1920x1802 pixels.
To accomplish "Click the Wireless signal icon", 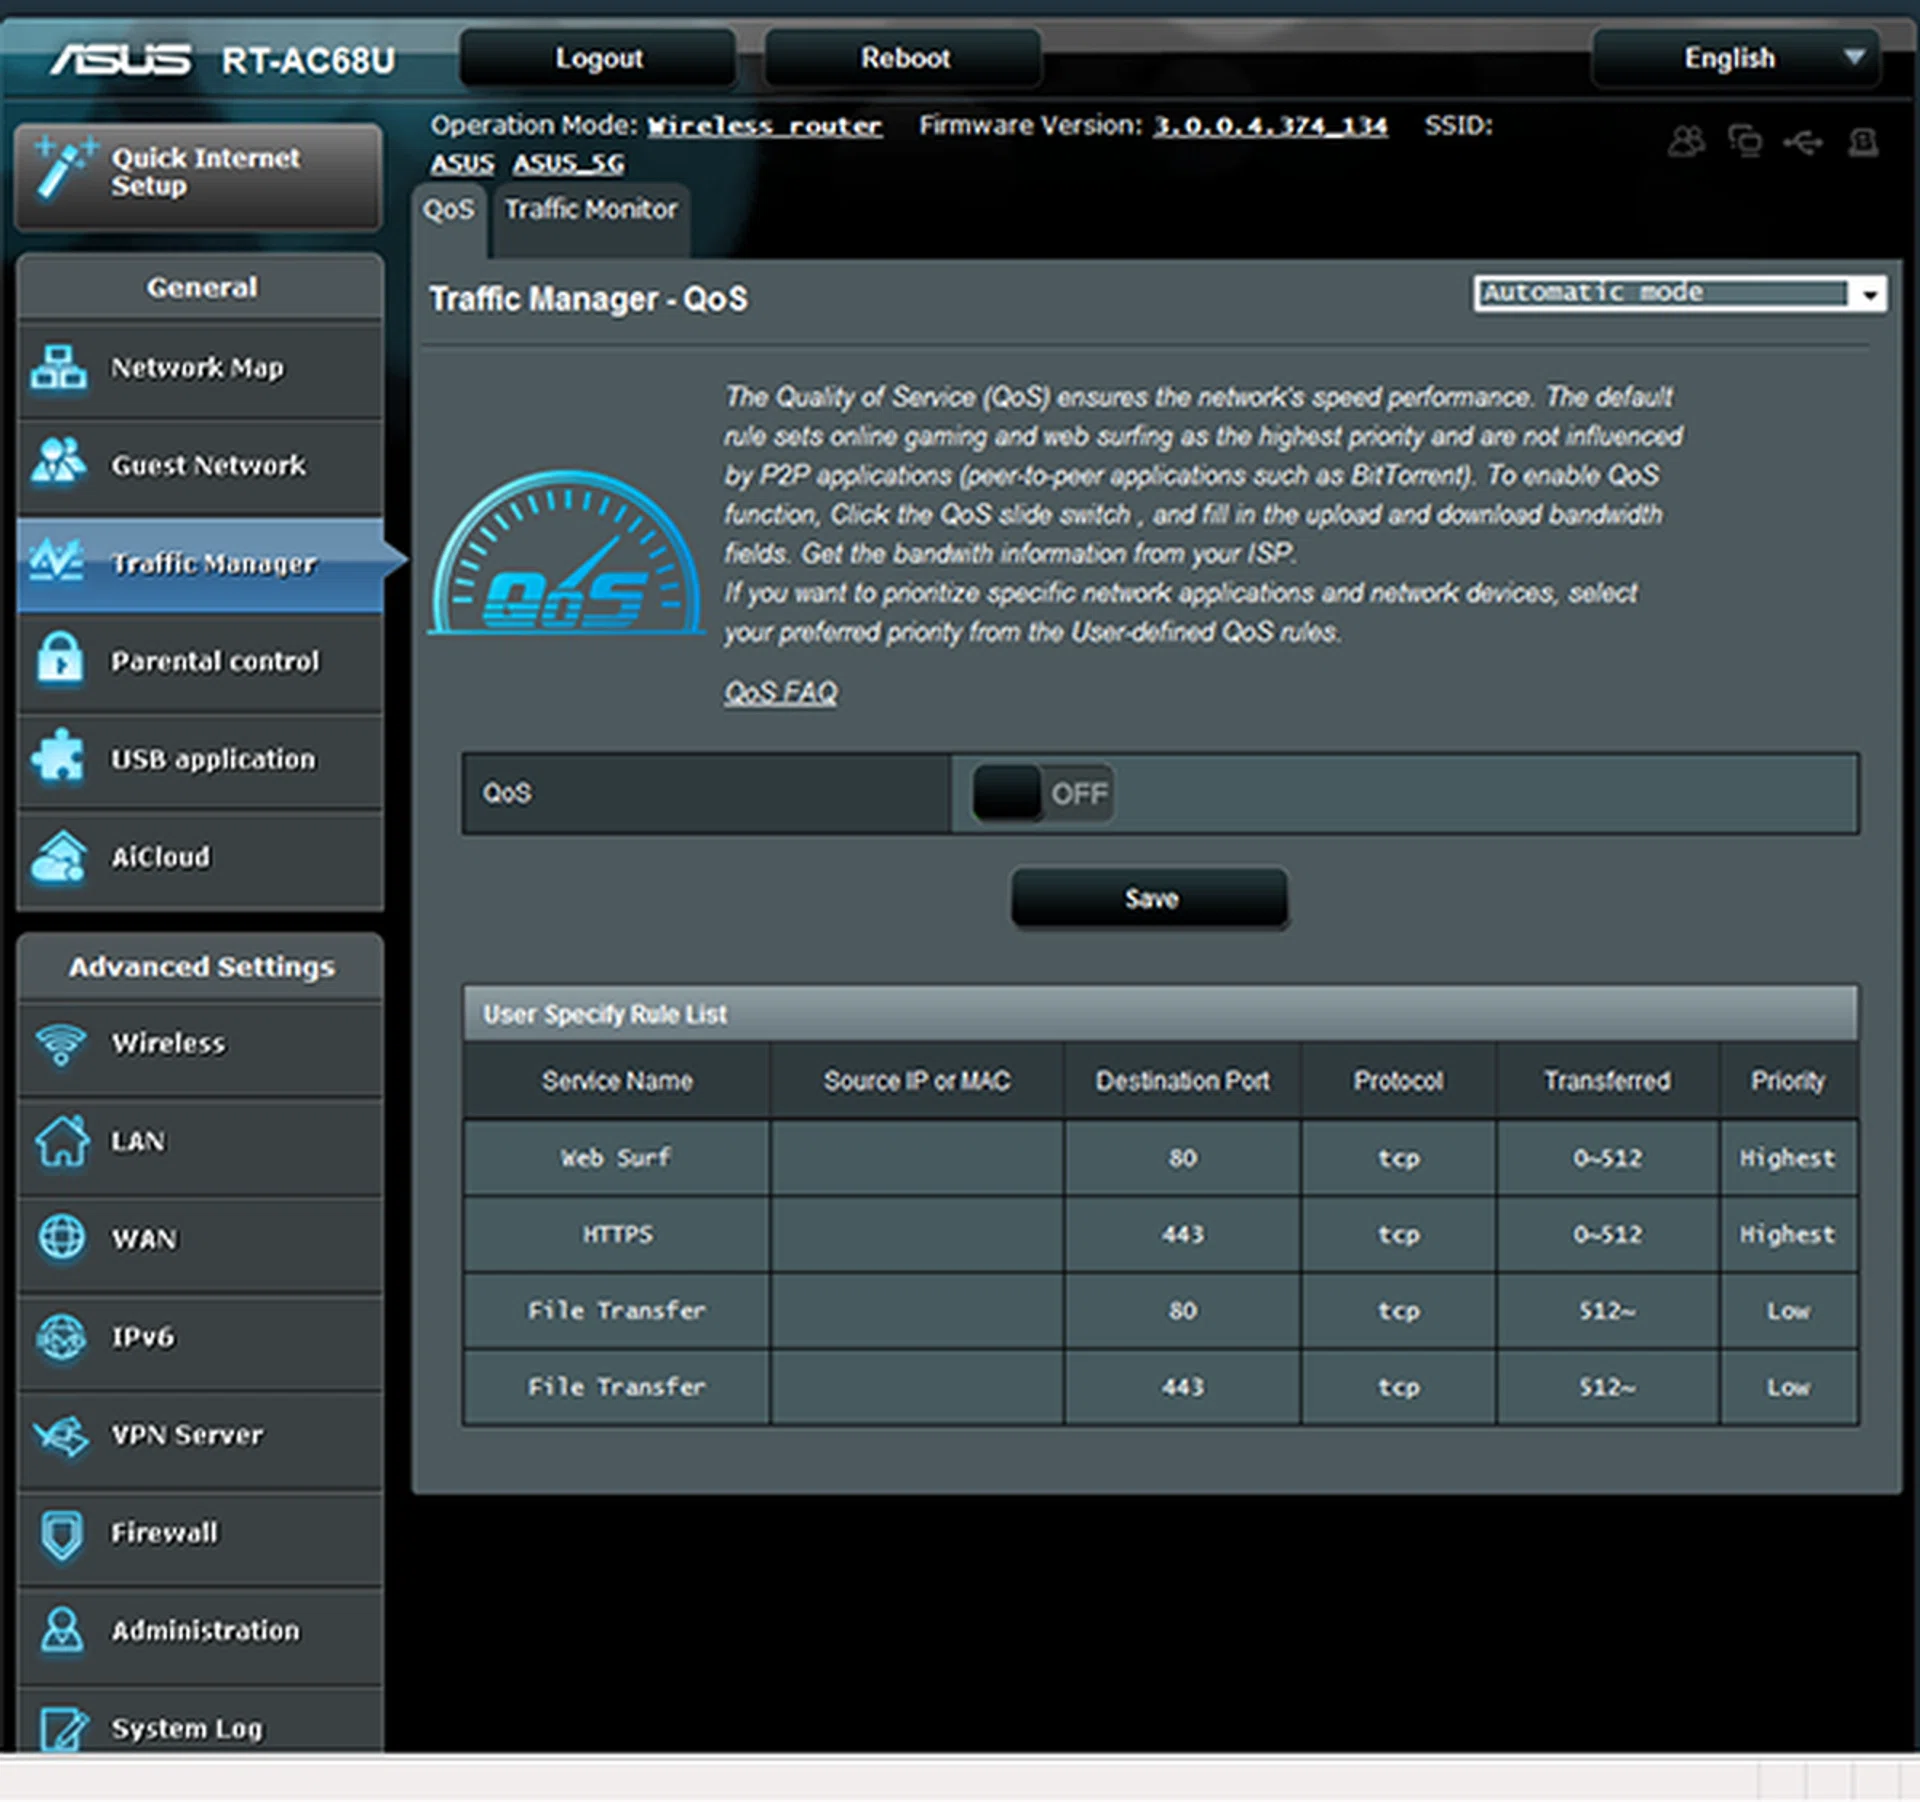I will (60, 1043).
